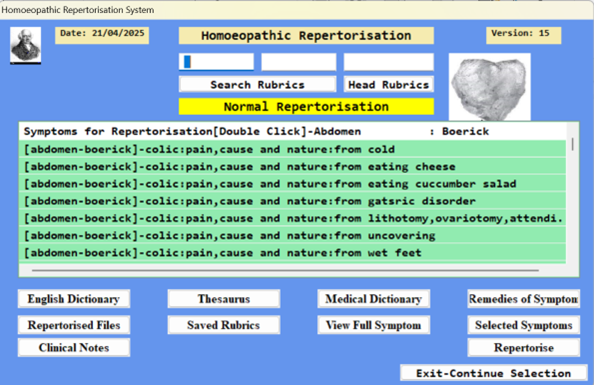Open the Medical Dictionary

click(374, 299)
